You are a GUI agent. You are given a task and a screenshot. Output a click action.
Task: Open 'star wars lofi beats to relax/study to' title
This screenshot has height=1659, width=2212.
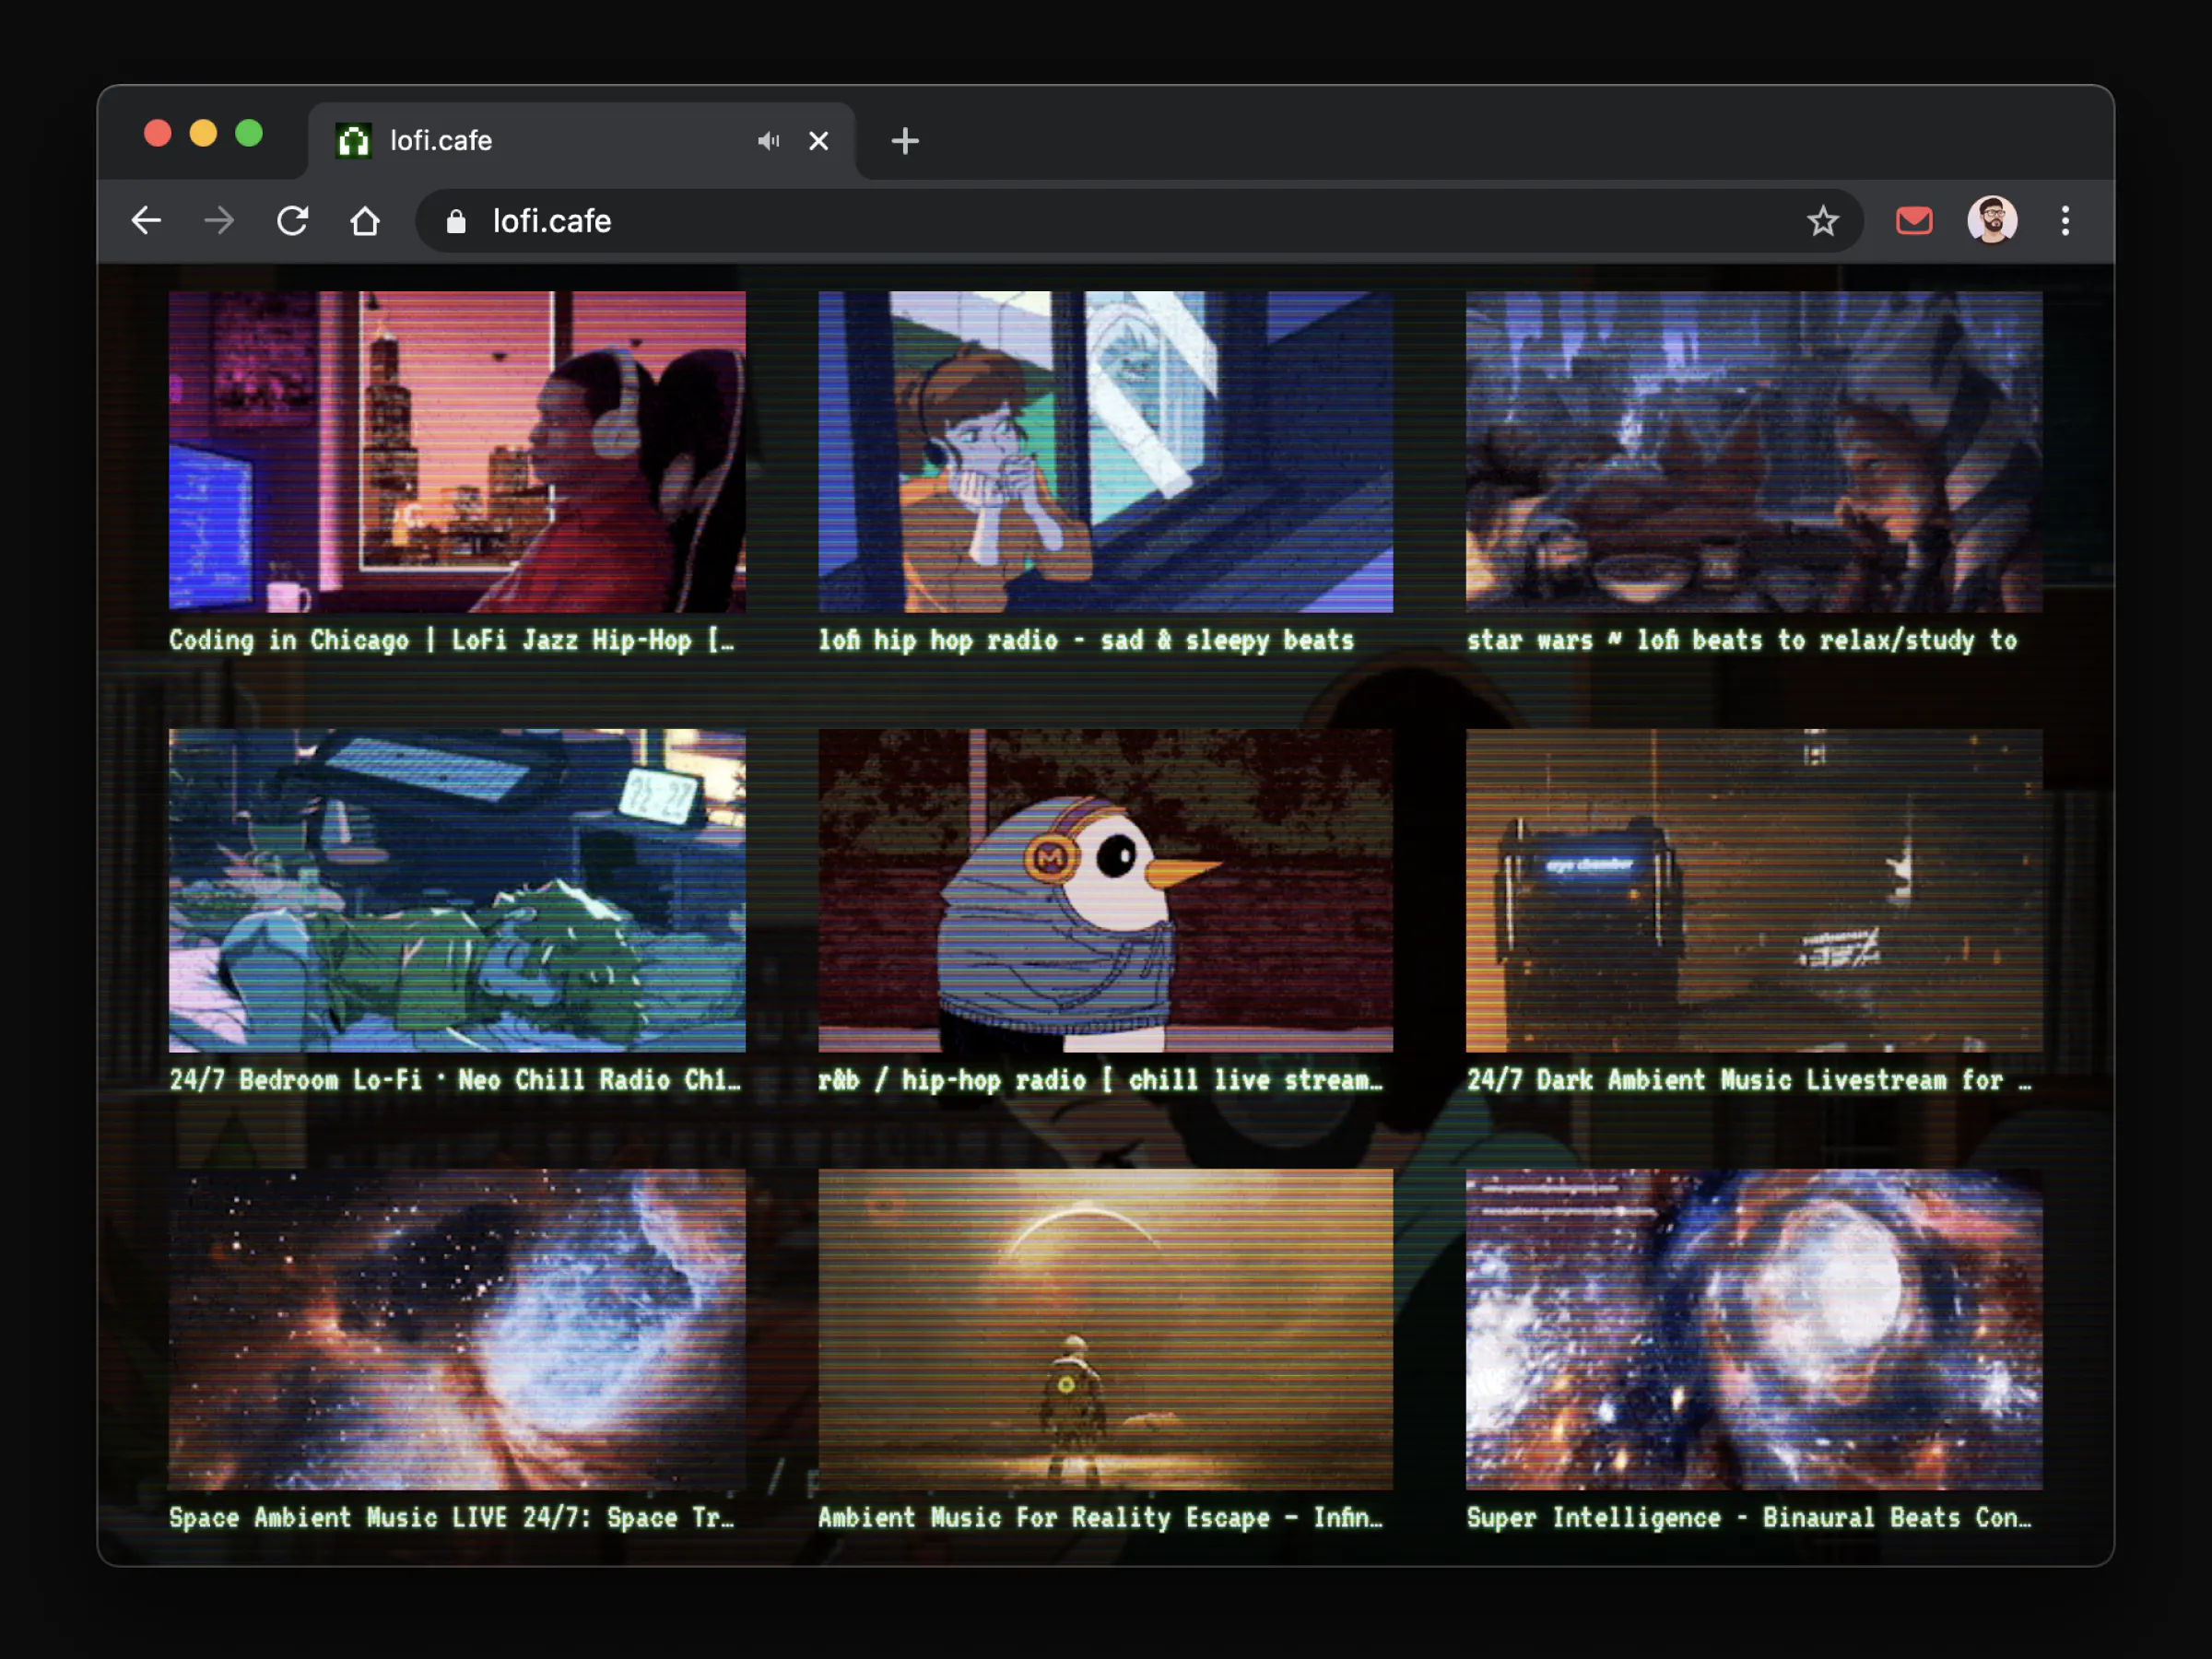click(x=1742, y=640)
